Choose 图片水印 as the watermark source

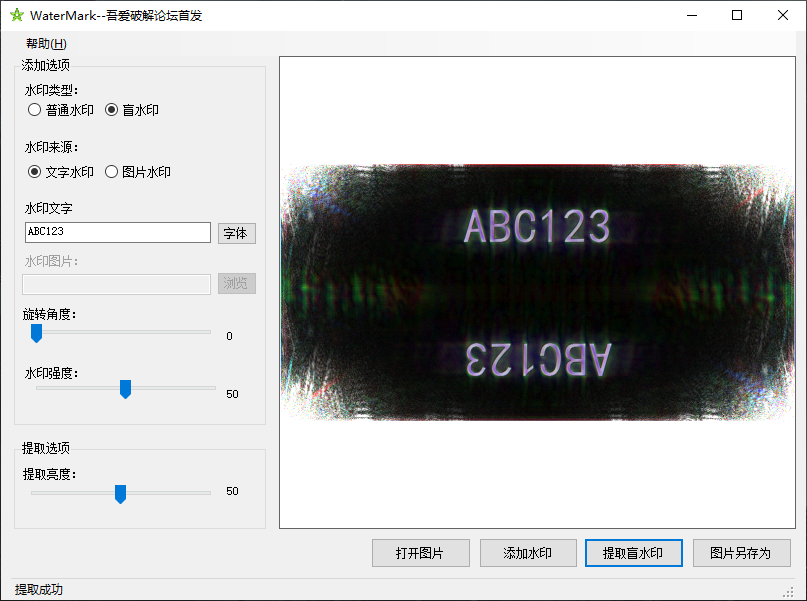click(x=112, y=172)
